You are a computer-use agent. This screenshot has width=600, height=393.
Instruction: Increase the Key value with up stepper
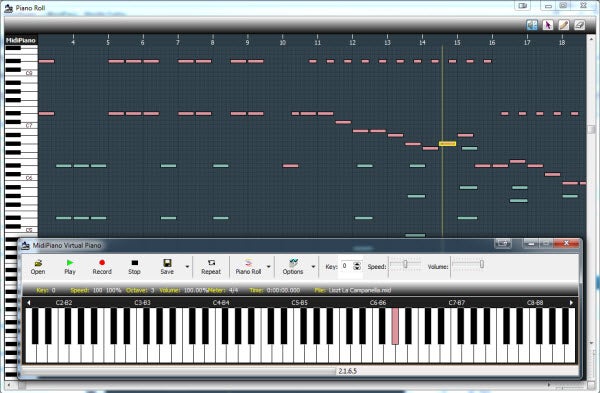tap(357, 264)
